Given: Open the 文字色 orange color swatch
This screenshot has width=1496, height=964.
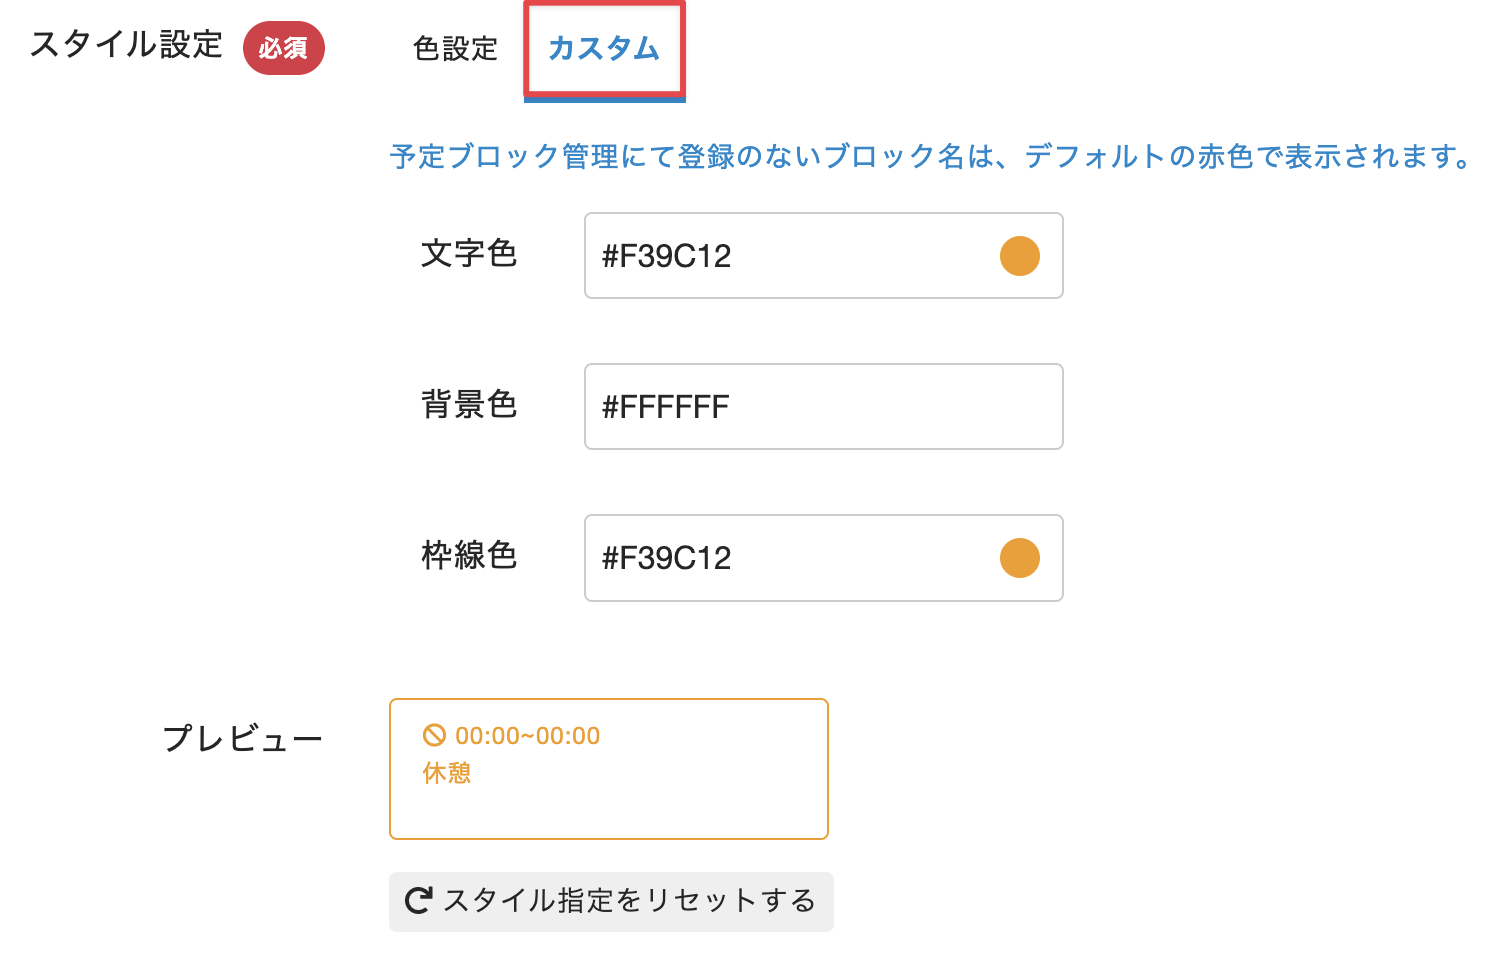Looking at the screenshot, I should click(x=1019, y=256).
